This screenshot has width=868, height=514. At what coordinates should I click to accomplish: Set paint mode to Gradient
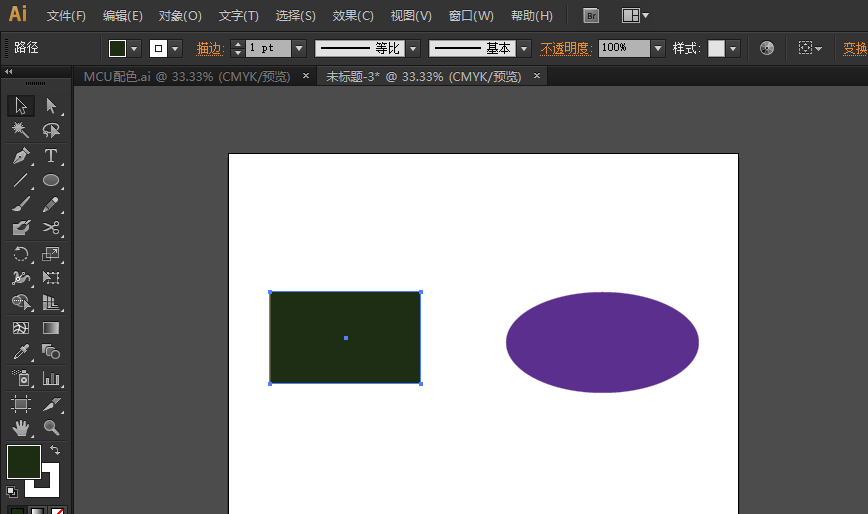click(x=37, y=510)
